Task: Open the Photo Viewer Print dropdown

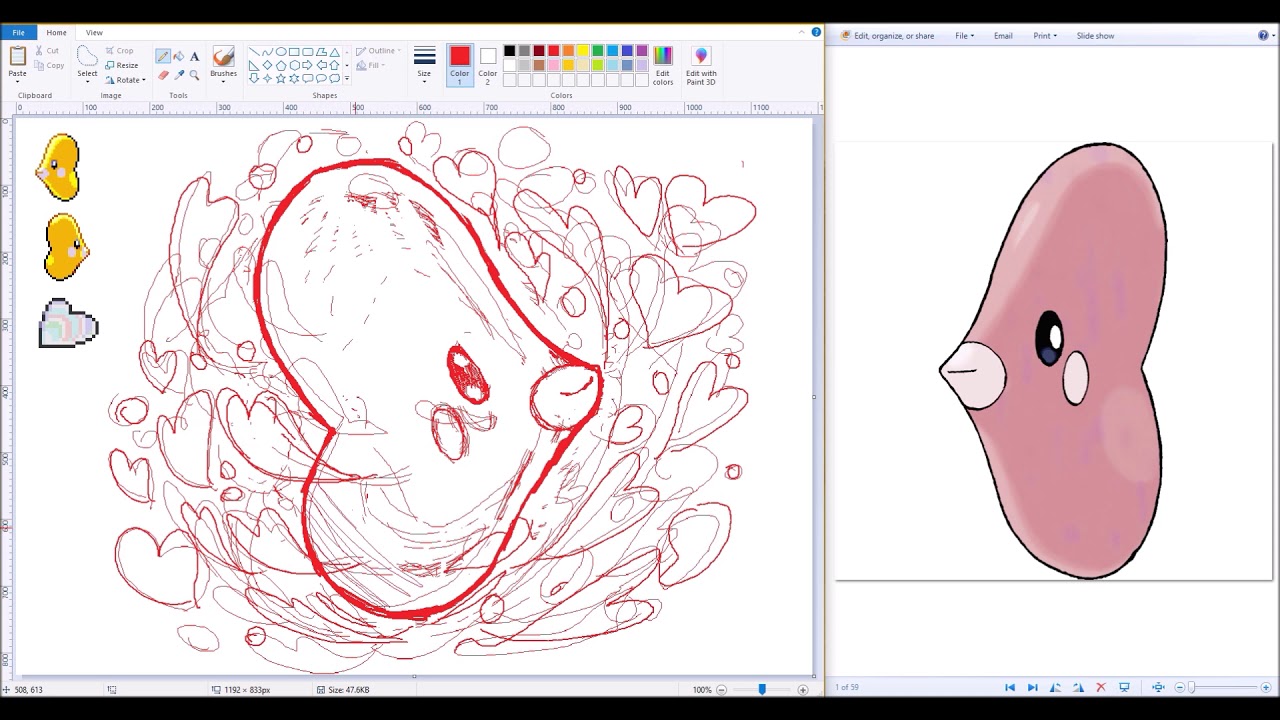Action: pos(1045,36)
